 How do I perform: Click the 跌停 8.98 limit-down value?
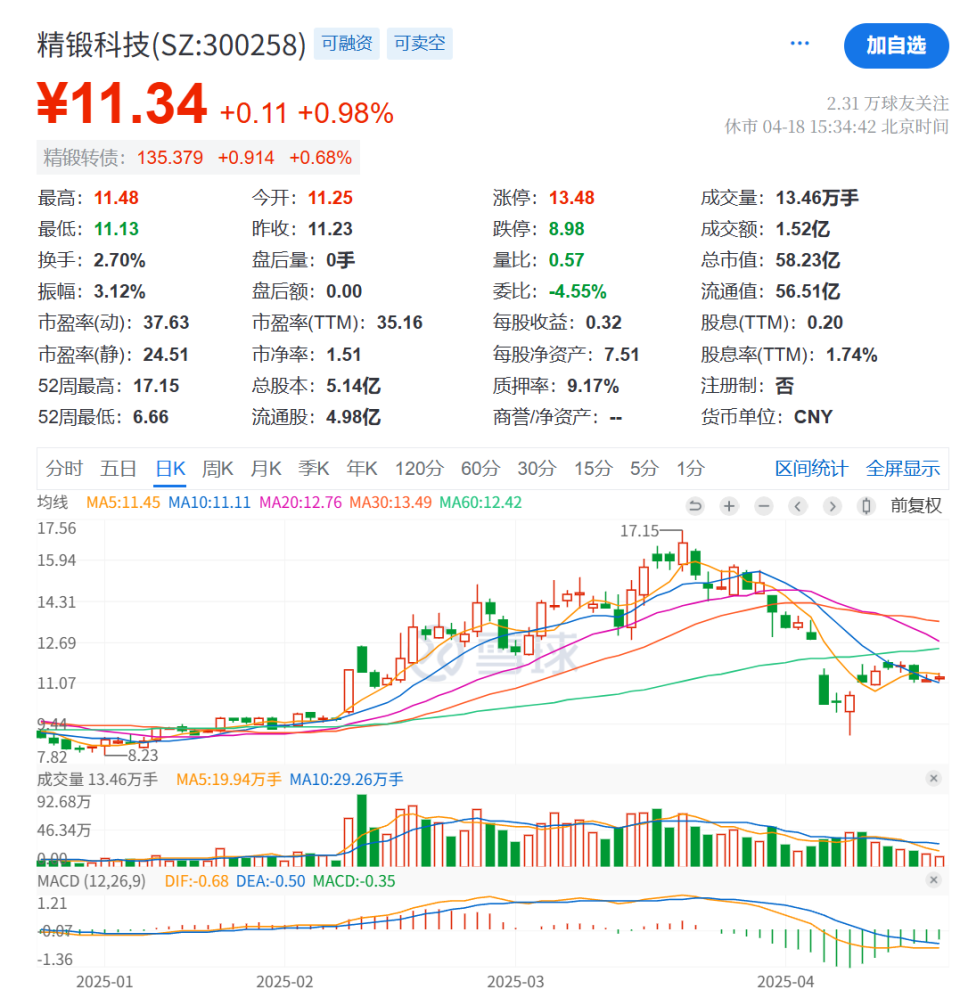pos(567,229)
